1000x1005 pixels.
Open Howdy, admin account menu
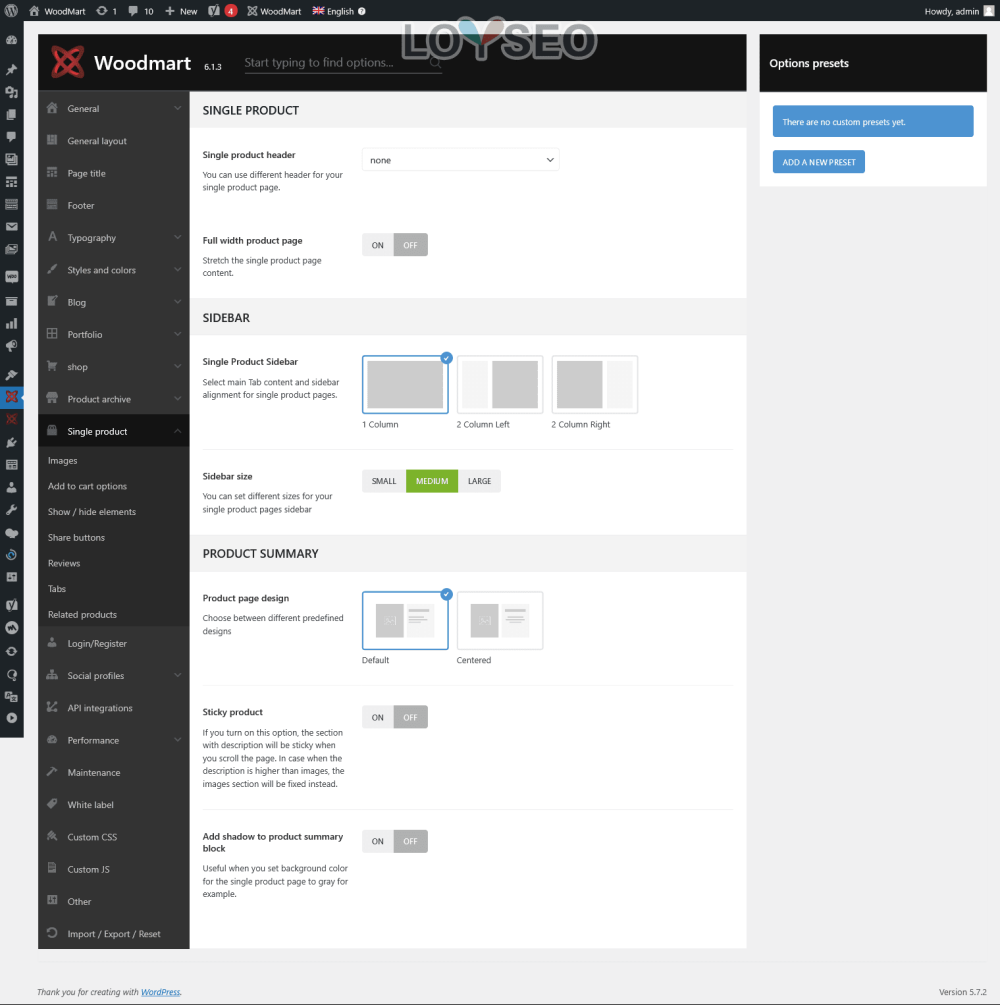pos(958,11)
